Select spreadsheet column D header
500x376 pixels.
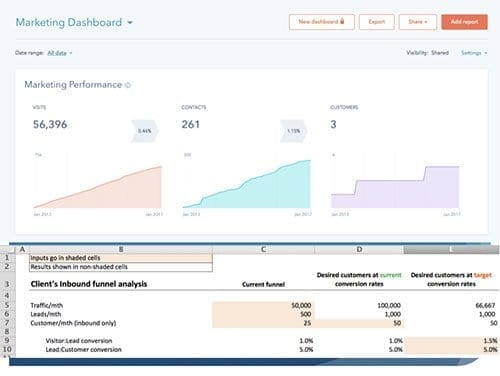[x=359, y=249]
